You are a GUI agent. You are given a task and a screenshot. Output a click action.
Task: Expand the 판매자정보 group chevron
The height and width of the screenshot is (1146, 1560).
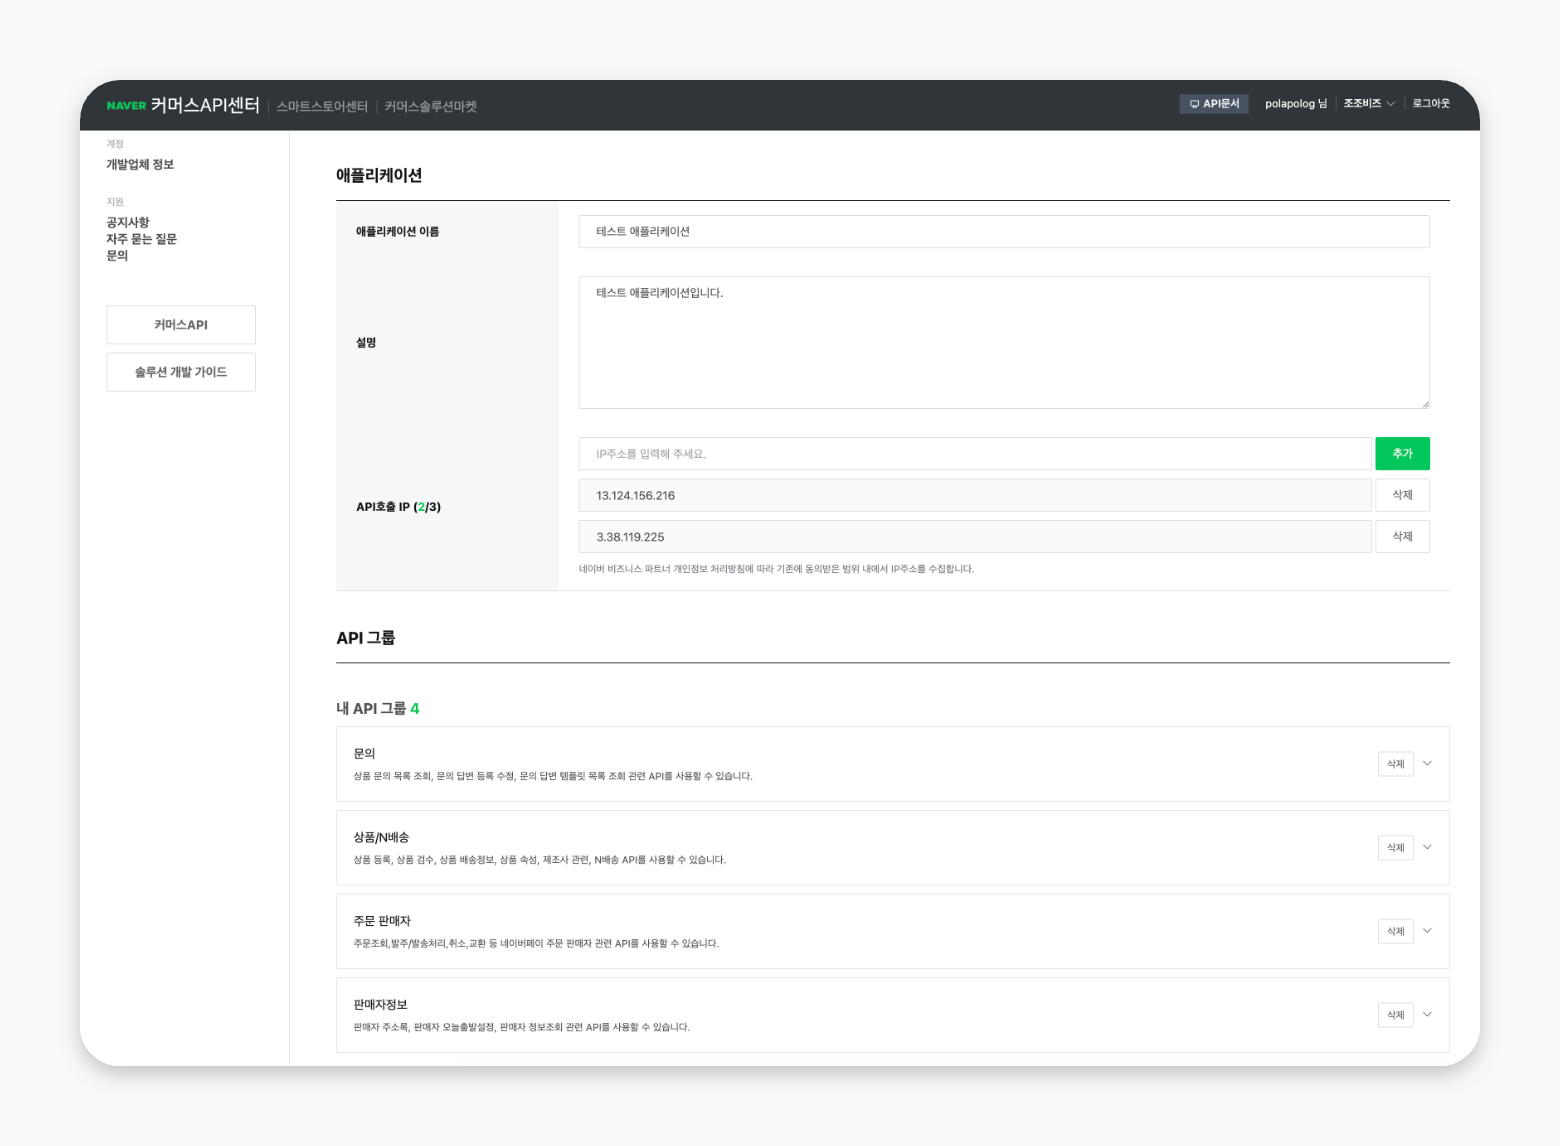click(1428, 1015)
